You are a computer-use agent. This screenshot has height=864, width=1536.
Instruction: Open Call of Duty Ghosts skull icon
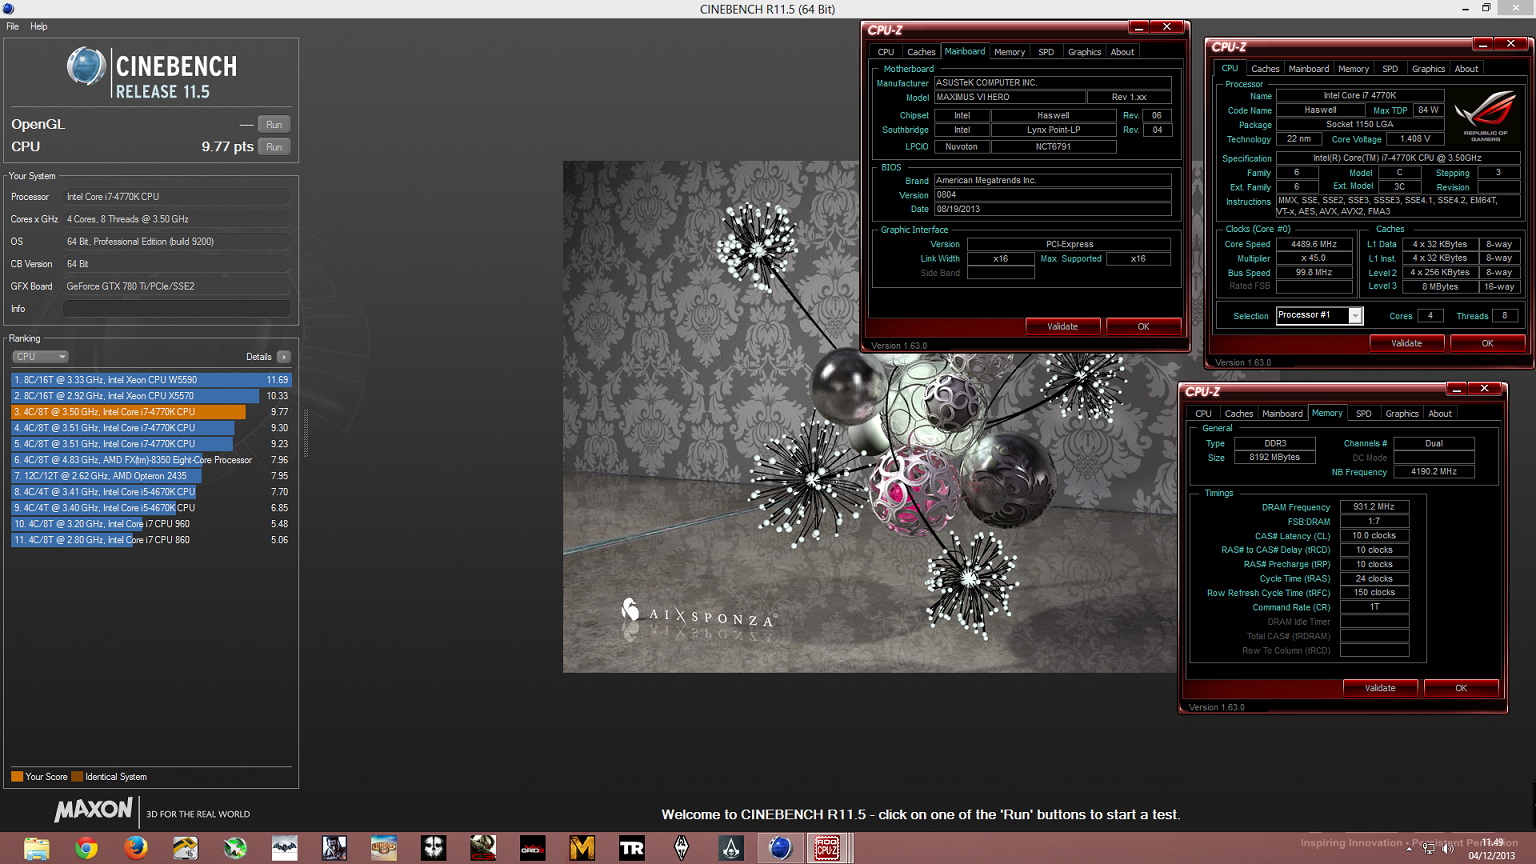433,848
